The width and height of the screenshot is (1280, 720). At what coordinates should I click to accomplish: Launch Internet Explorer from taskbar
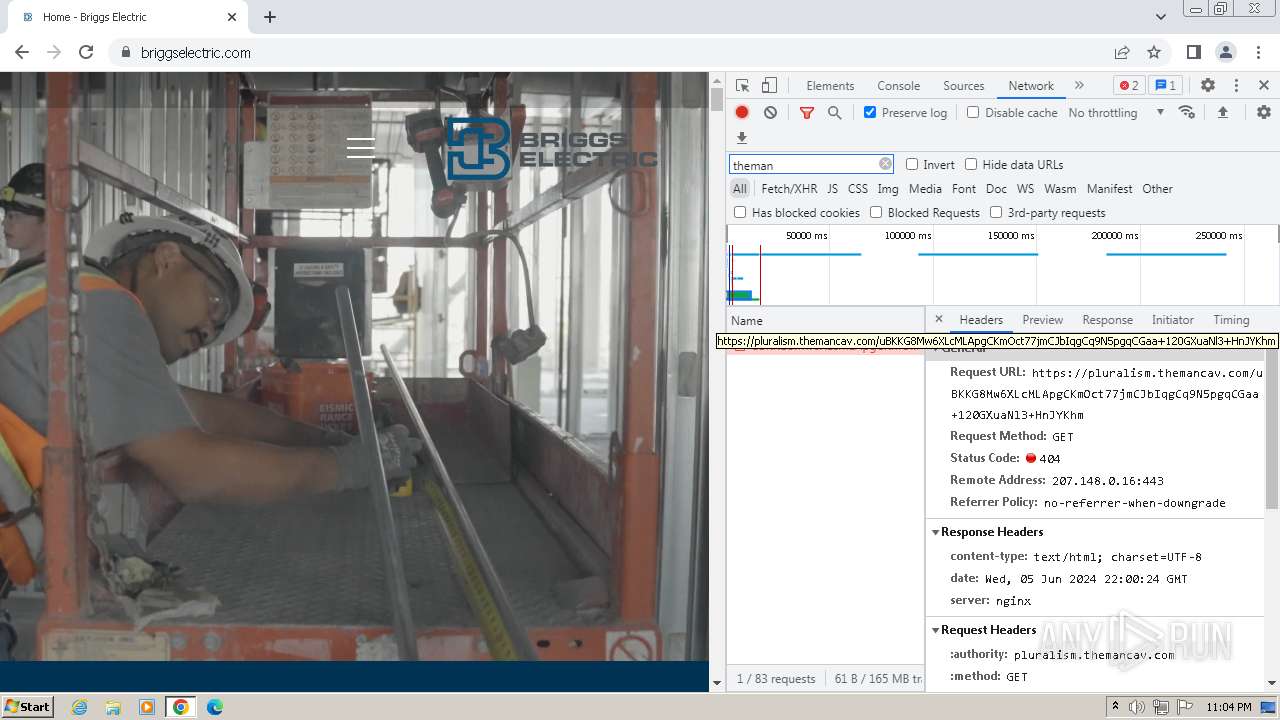80,707
